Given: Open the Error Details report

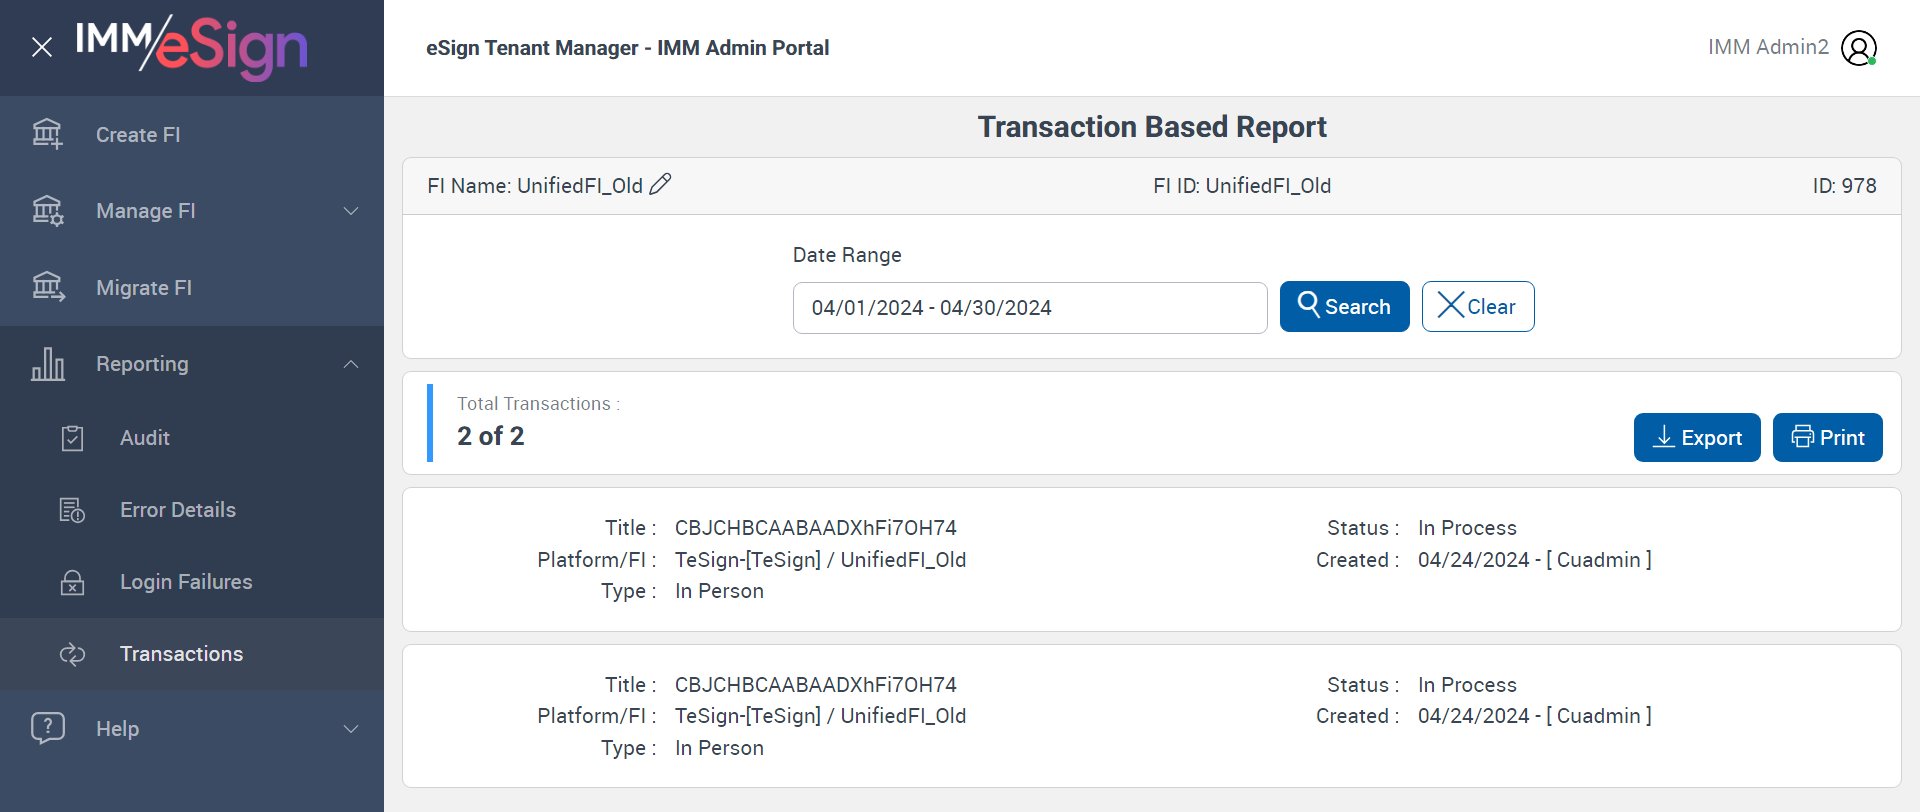Looking at the screenshot, I should click(192, 510).
